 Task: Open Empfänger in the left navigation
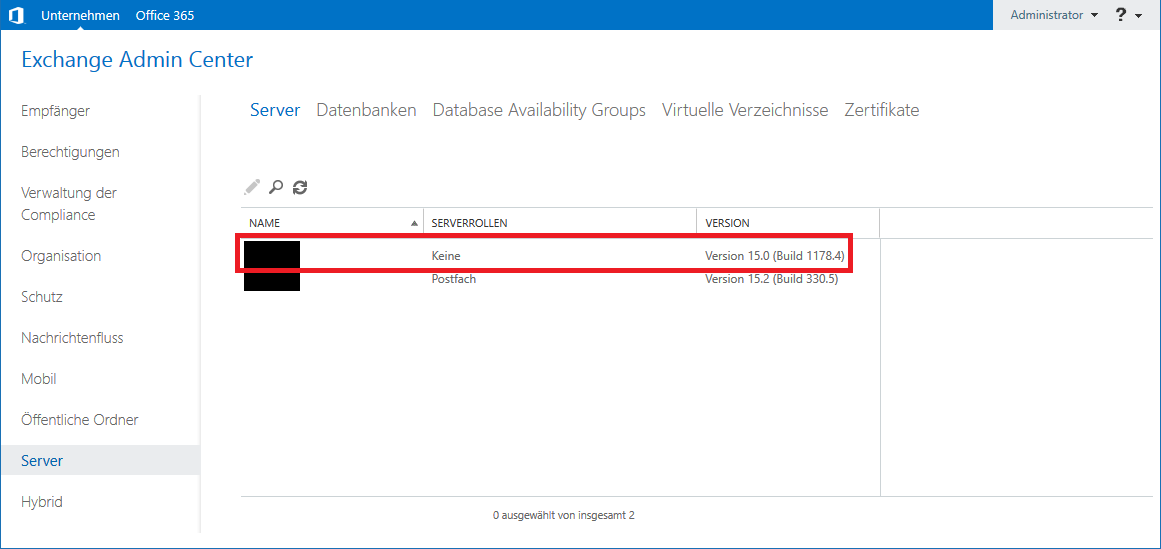click(55, 111)
